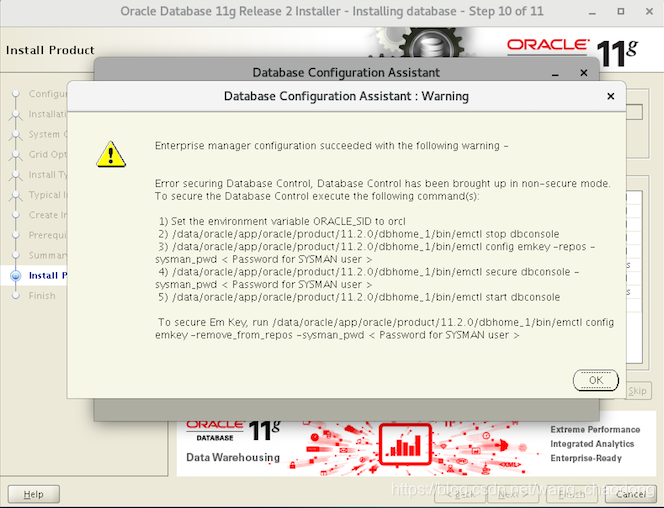Close the Database Configuration Assistant window
Viewport: 664px width, 508px height.
584,73
